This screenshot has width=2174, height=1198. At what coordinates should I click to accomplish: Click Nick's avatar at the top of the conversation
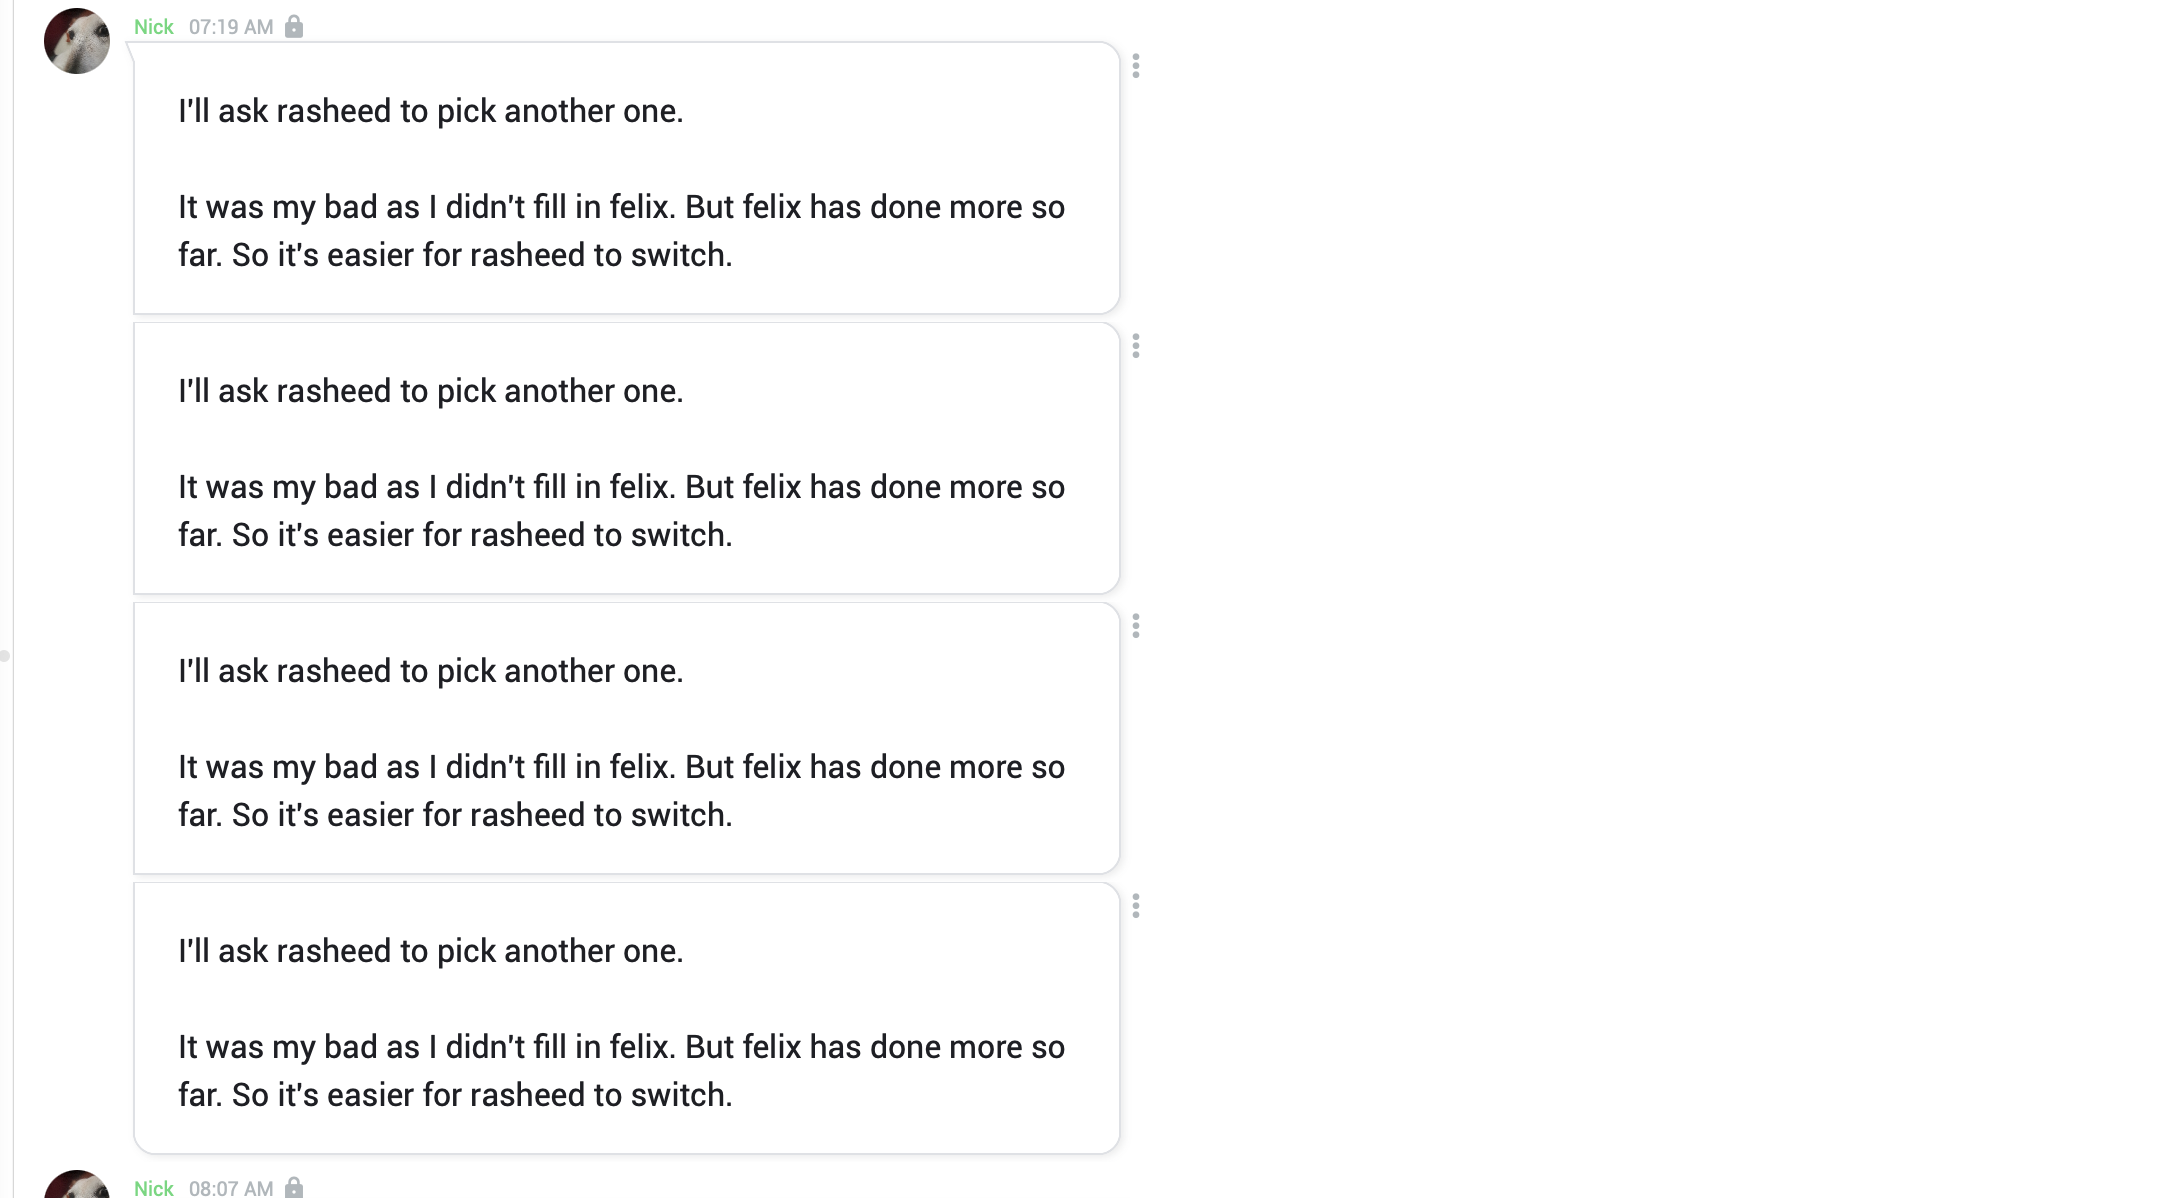coord(76,42)
